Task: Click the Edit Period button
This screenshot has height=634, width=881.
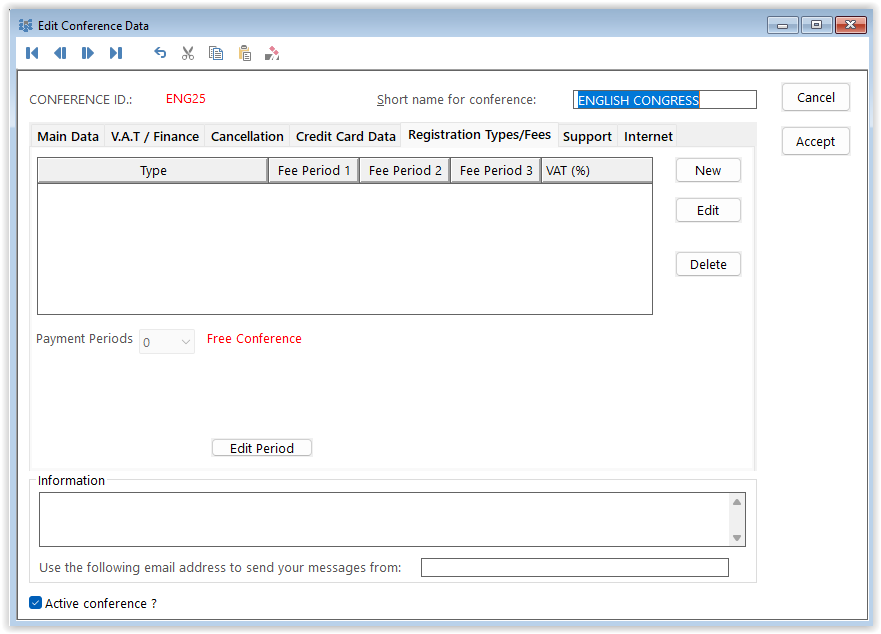Action: (262, 448)
